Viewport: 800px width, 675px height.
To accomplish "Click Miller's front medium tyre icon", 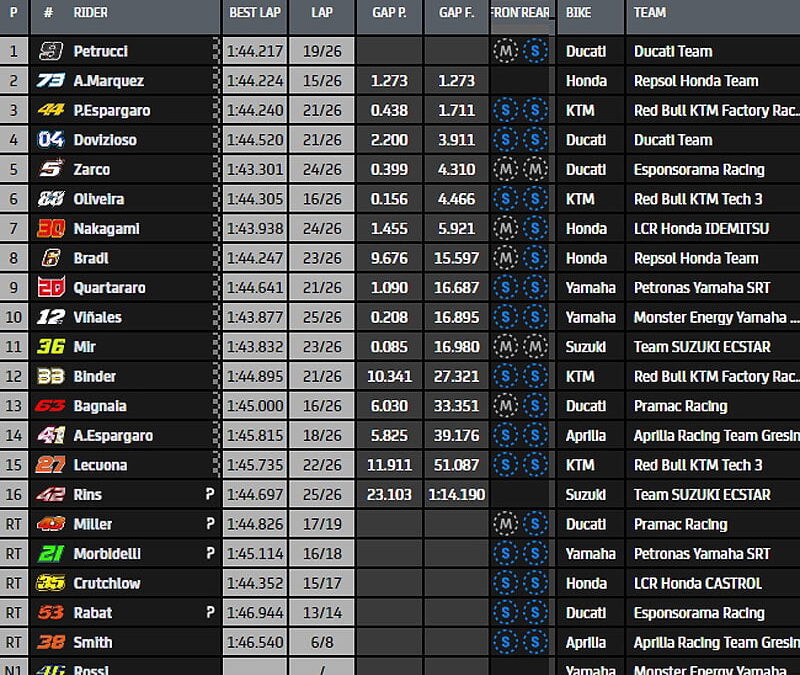I will 506,524.
